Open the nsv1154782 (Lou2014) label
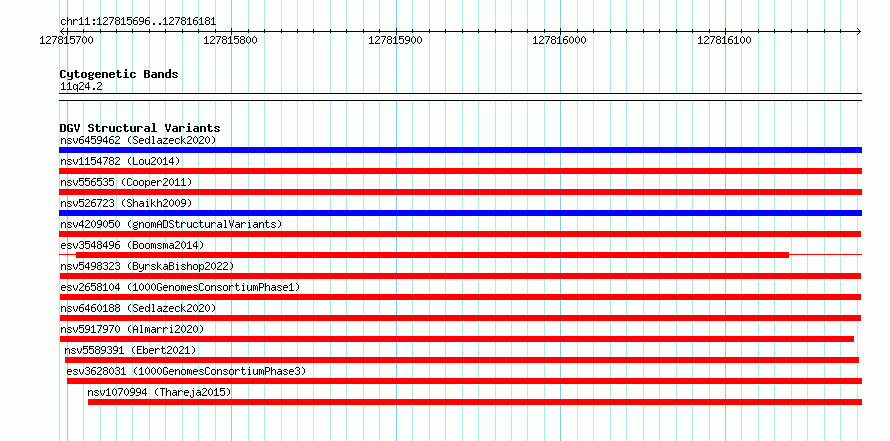The height and width of the screenshot is (441, 890). click(x=120, y=161)
